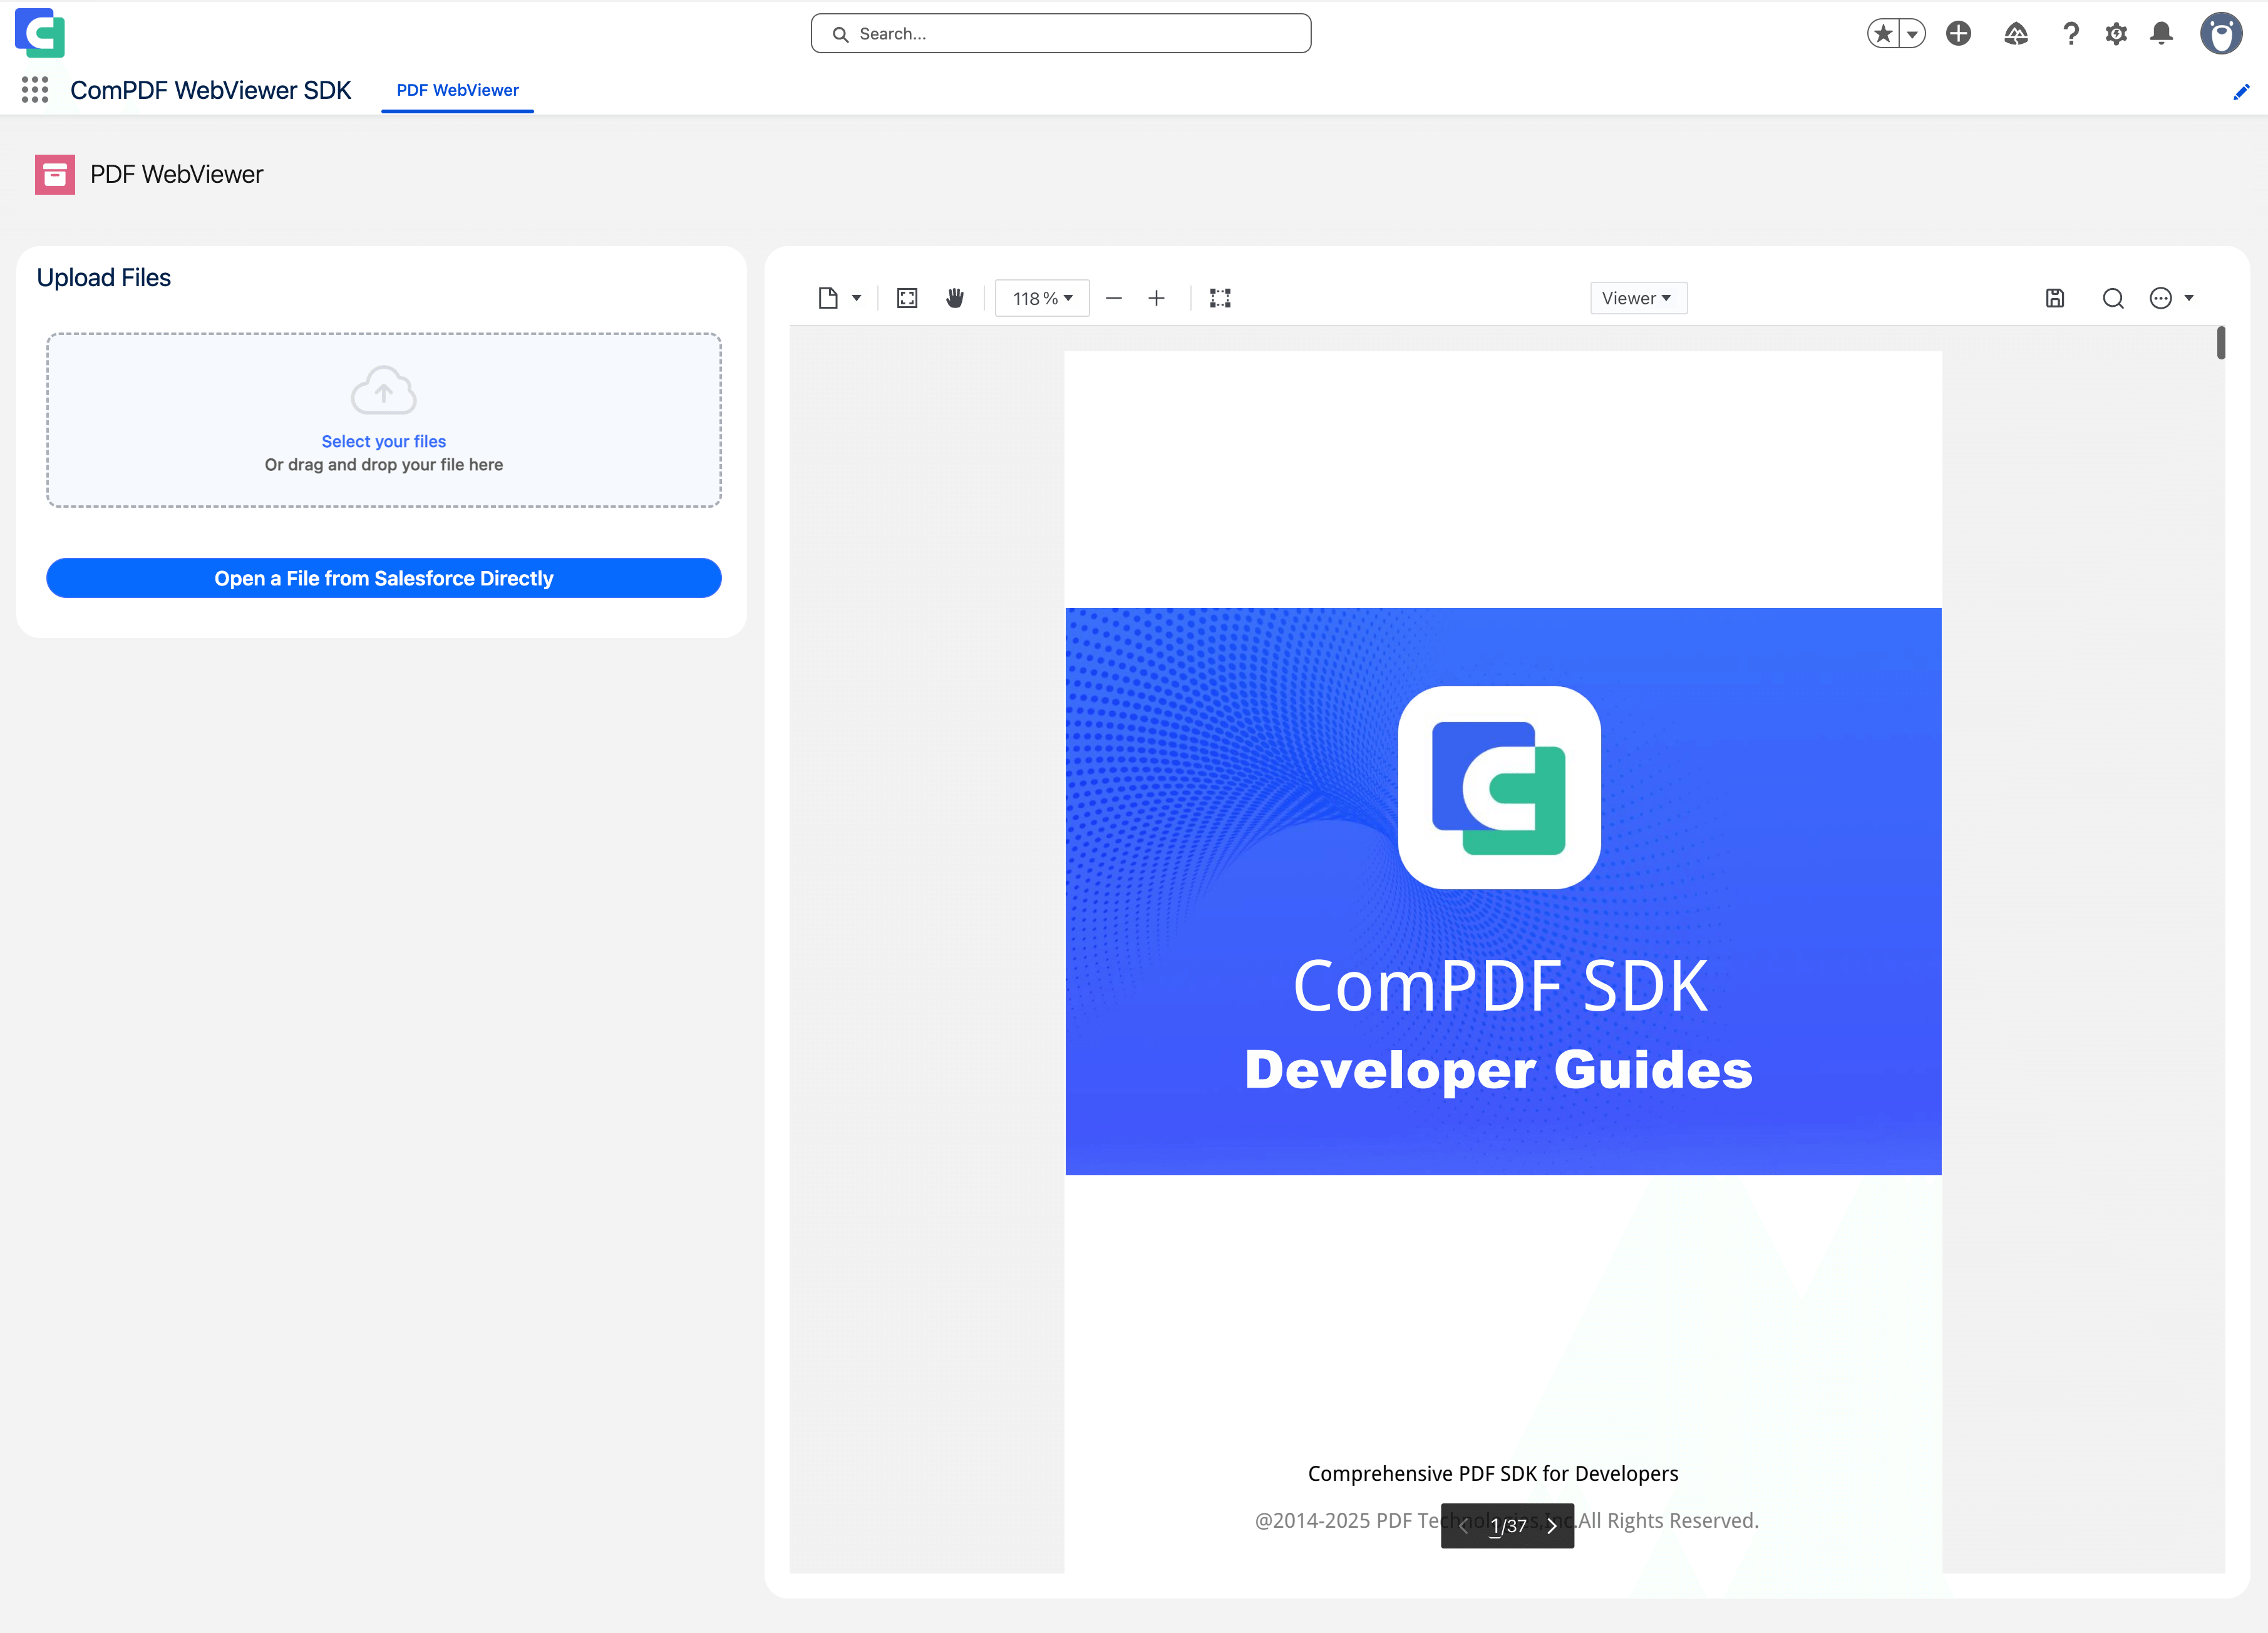Open the Viewer mode dropdown
2268x1633 pixels.
pyautogui.click(x=1637, y=297)
